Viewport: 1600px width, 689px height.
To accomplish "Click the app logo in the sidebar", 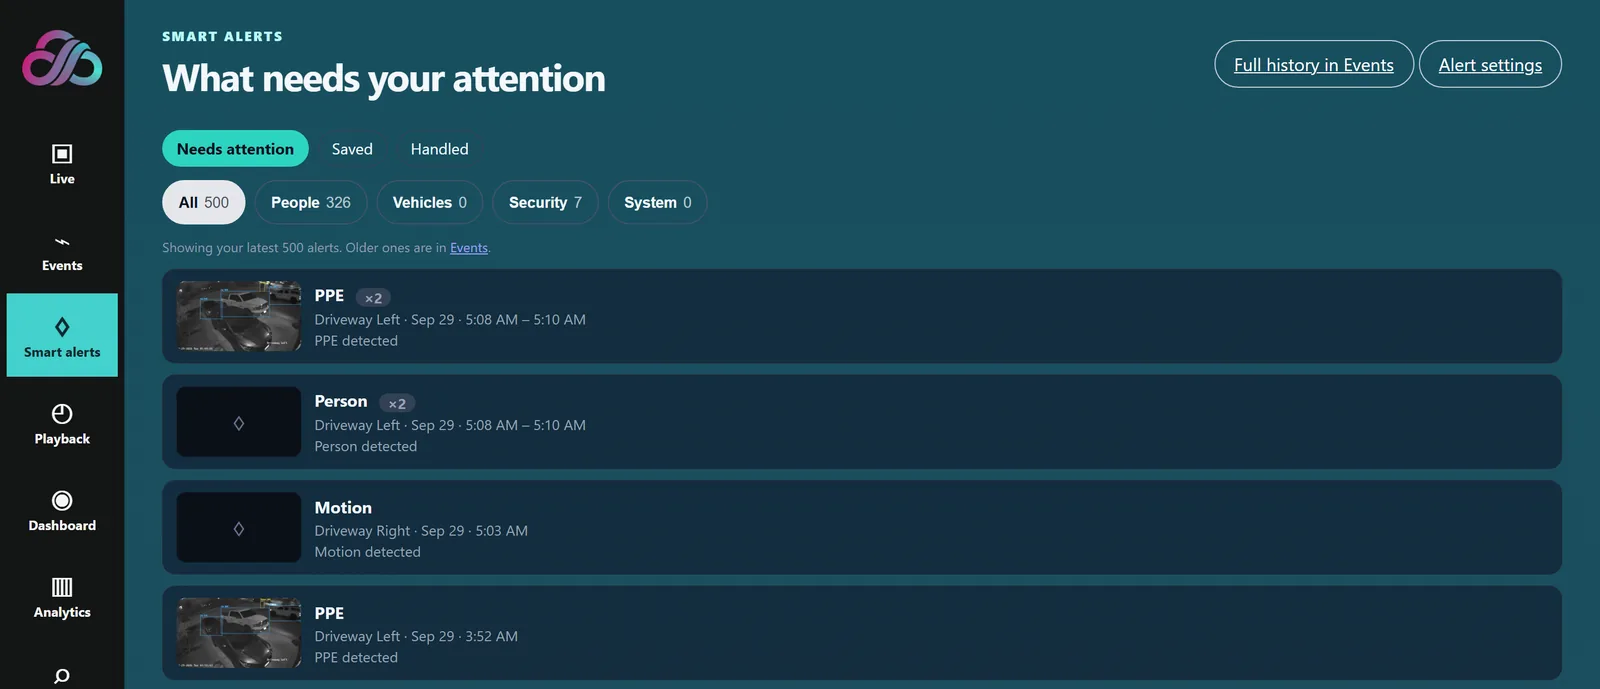I will point(62,58).
